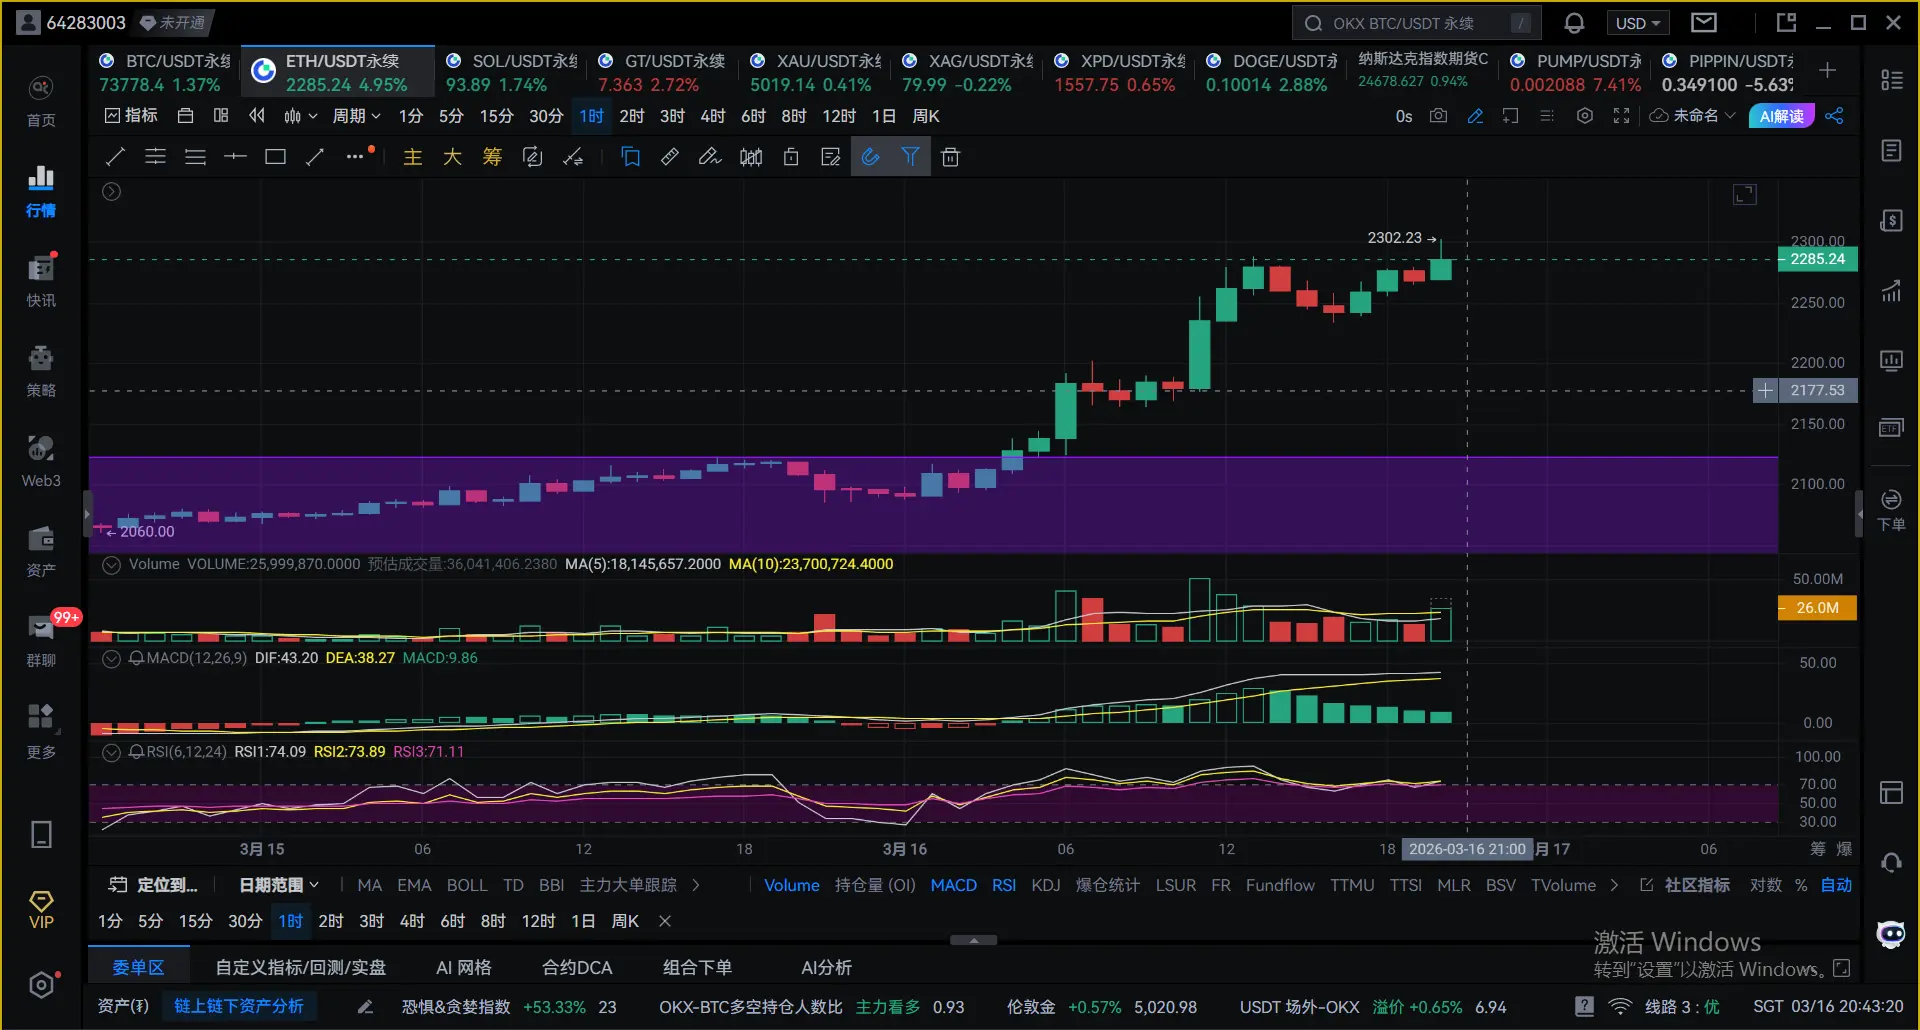Toggle the 主 main-chart indicator button
This screenshot has width=1920, height=1030.
point(412,157)
